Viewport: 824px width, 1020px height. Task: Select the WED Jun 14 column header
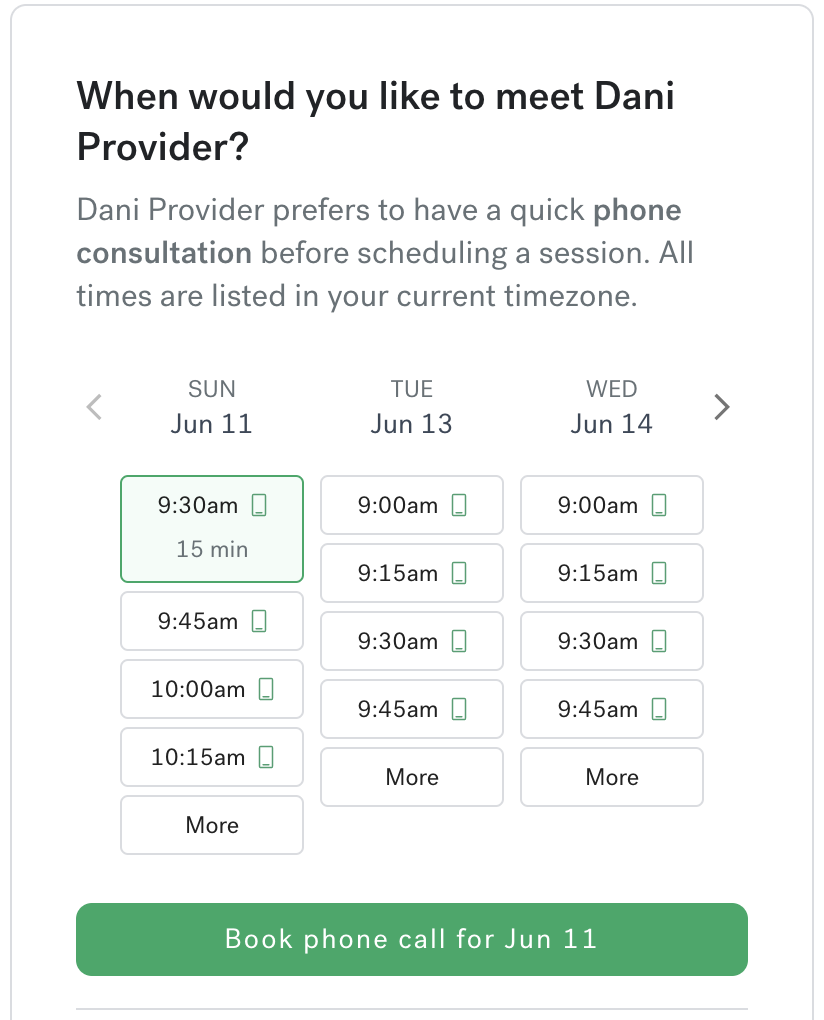point(612,407)
